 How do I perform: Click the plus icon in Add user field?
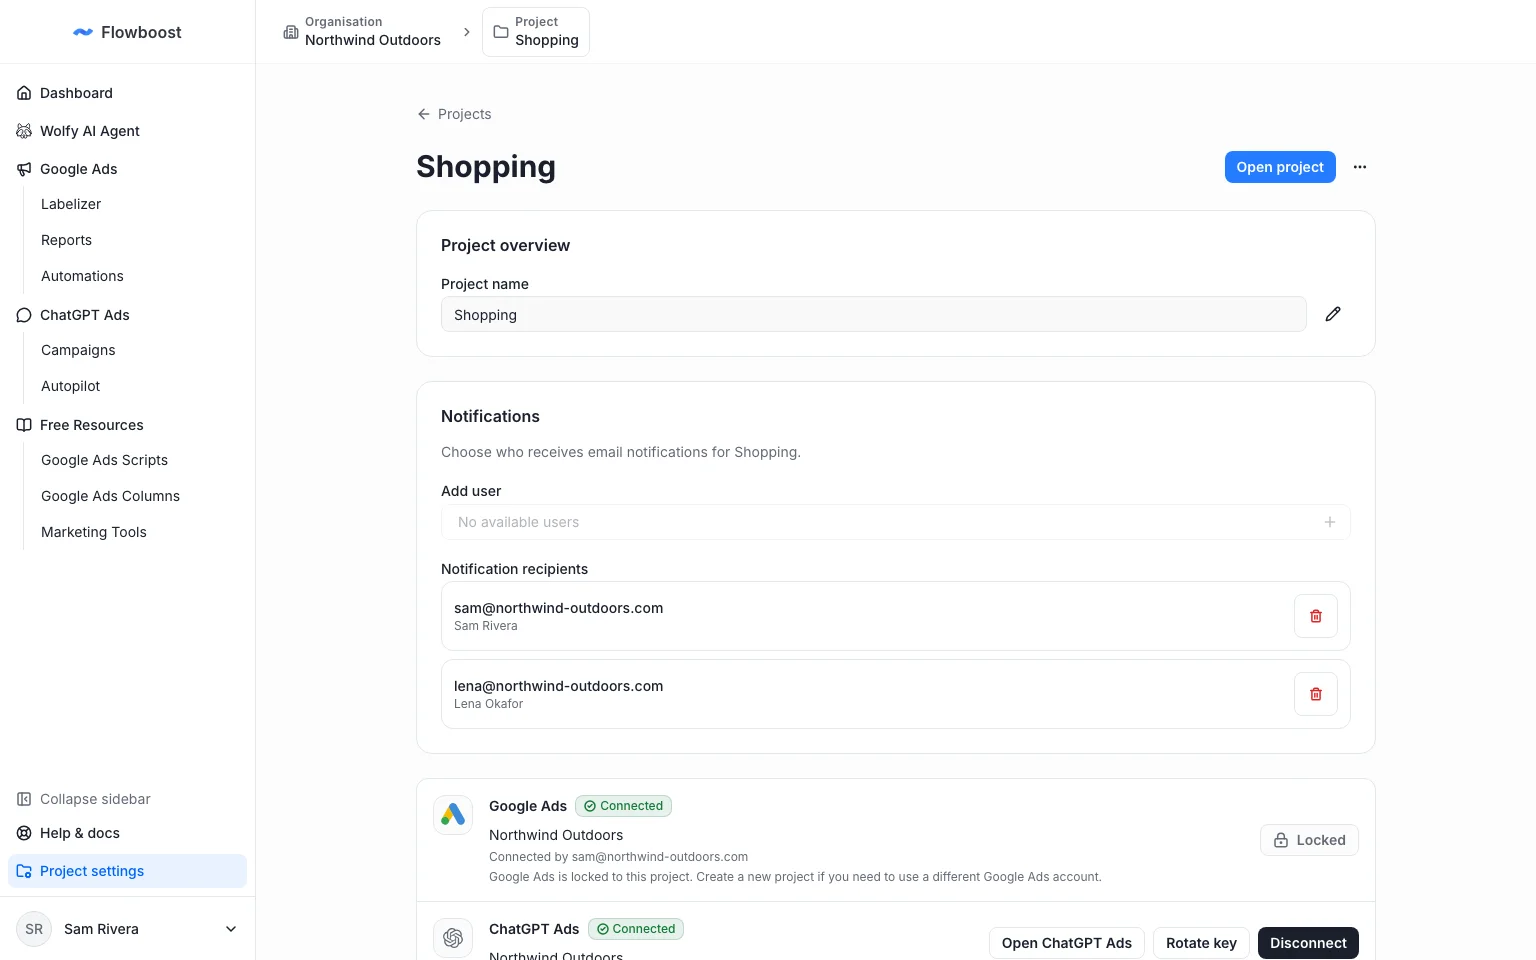click(x=1330, y=522)
